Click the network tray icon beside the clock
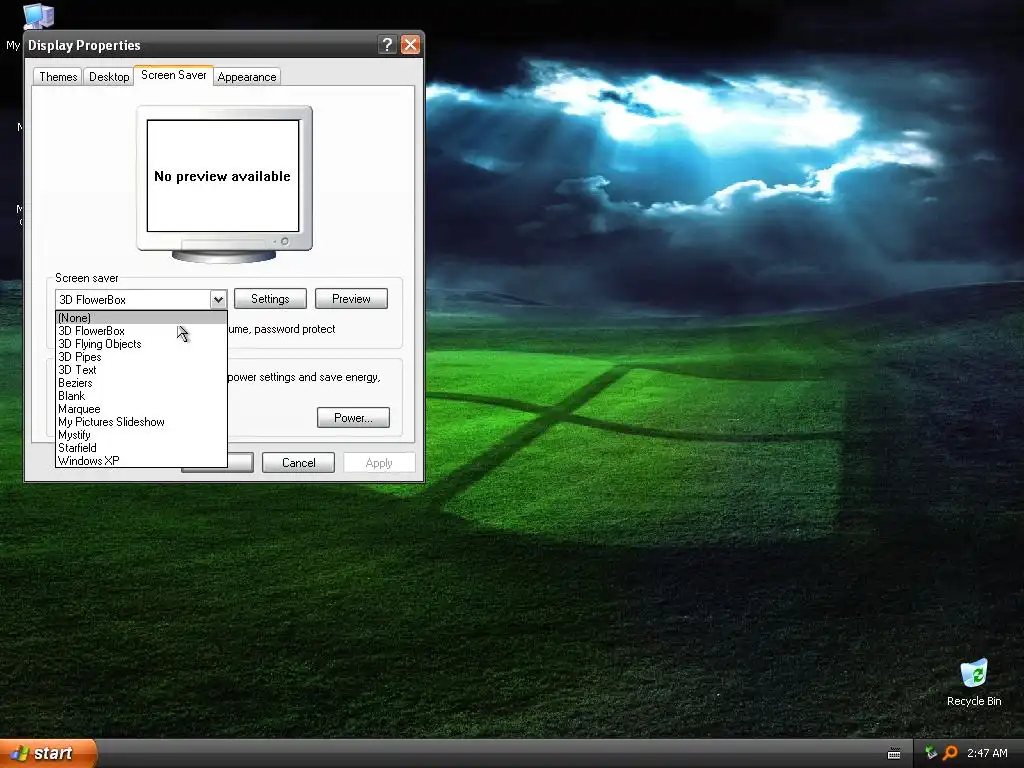1024x768 pixels. click(x=931, y=753)
